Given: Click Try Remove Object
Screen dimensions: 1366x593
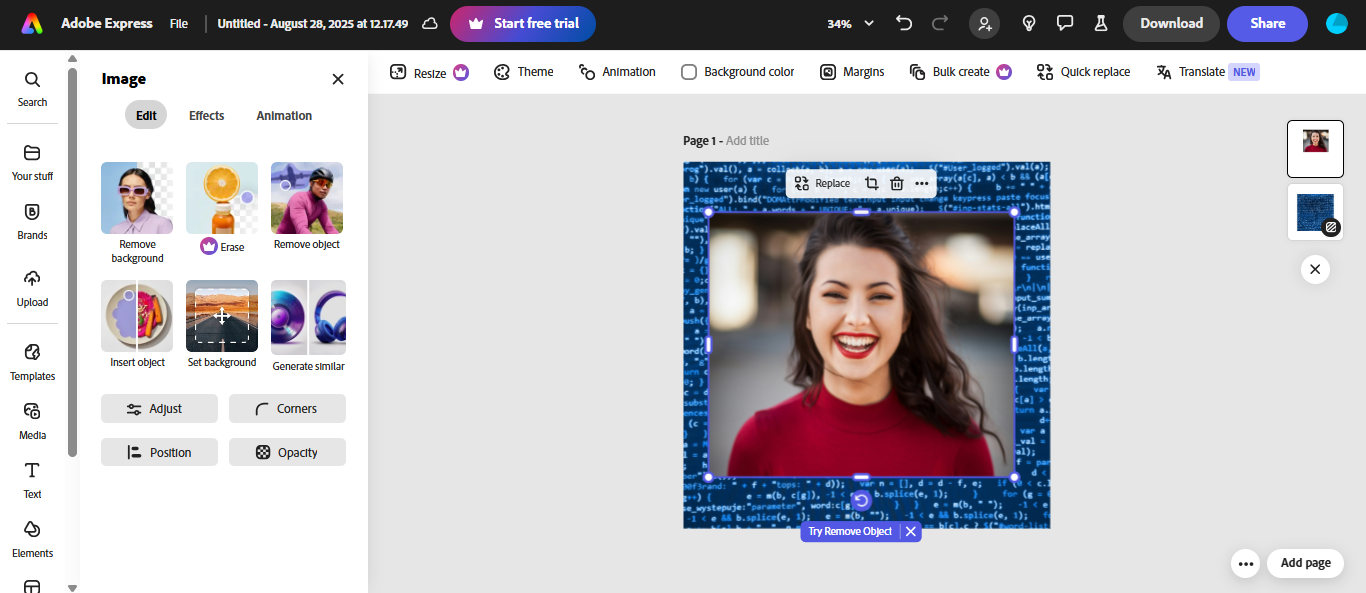Looking at the screenshot, I should tap(848, 531).
